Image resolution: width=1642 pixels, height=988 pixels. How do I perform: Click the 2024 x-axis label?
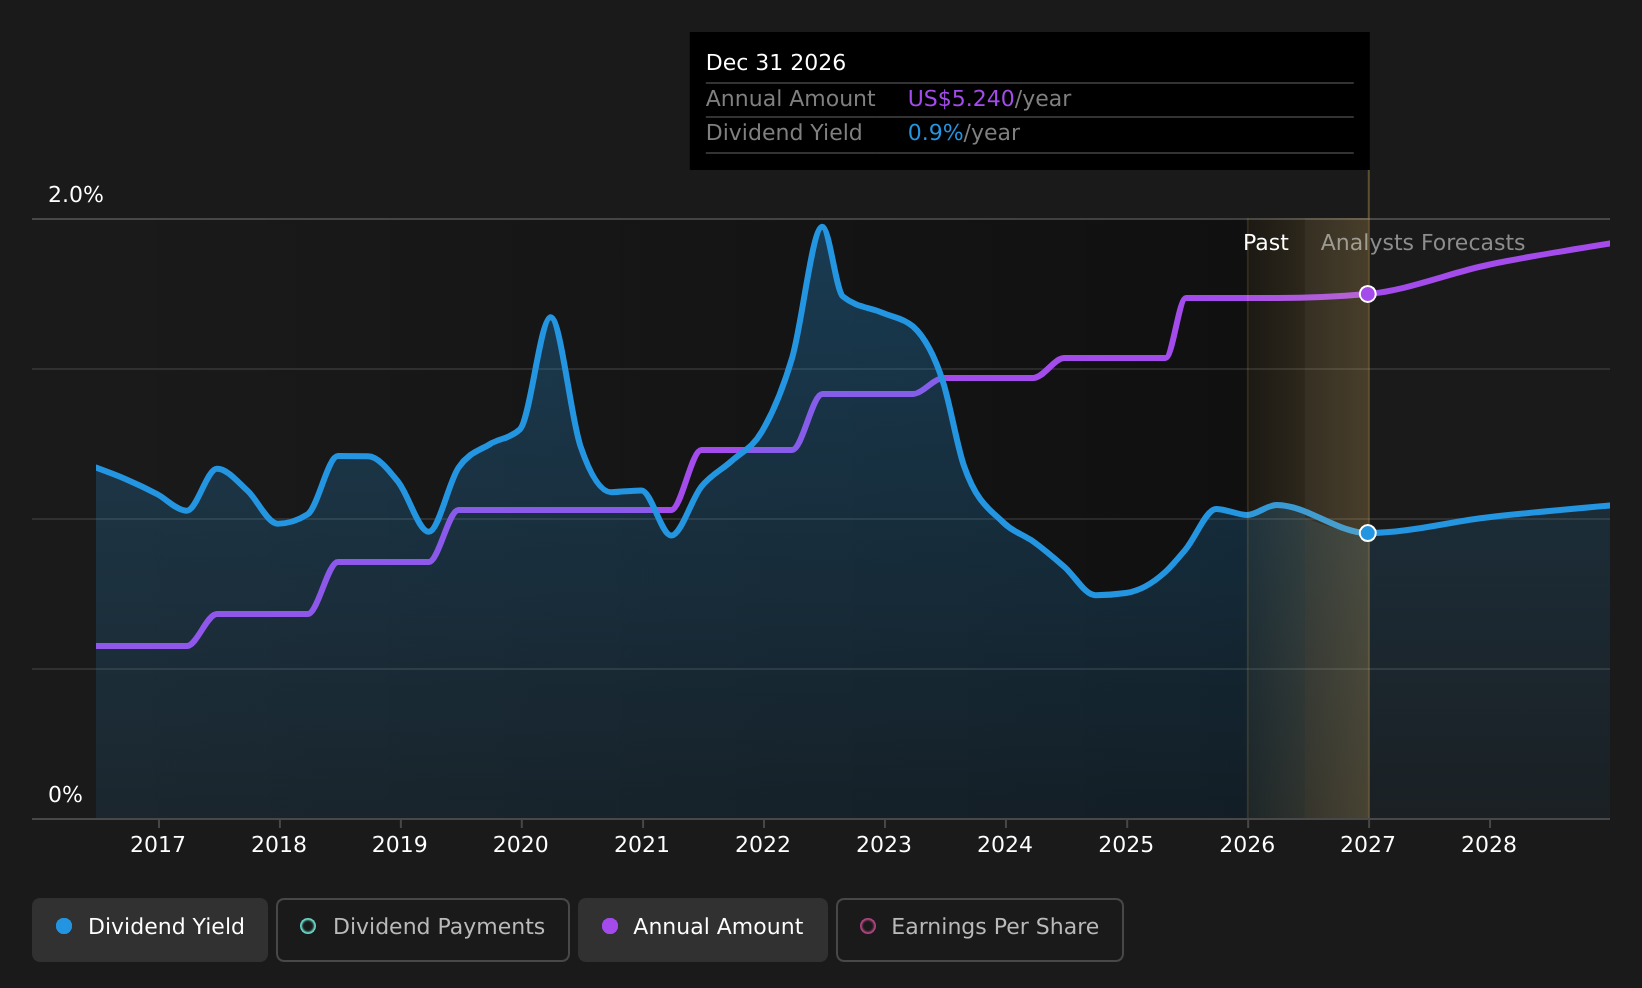coord(1005,845)
